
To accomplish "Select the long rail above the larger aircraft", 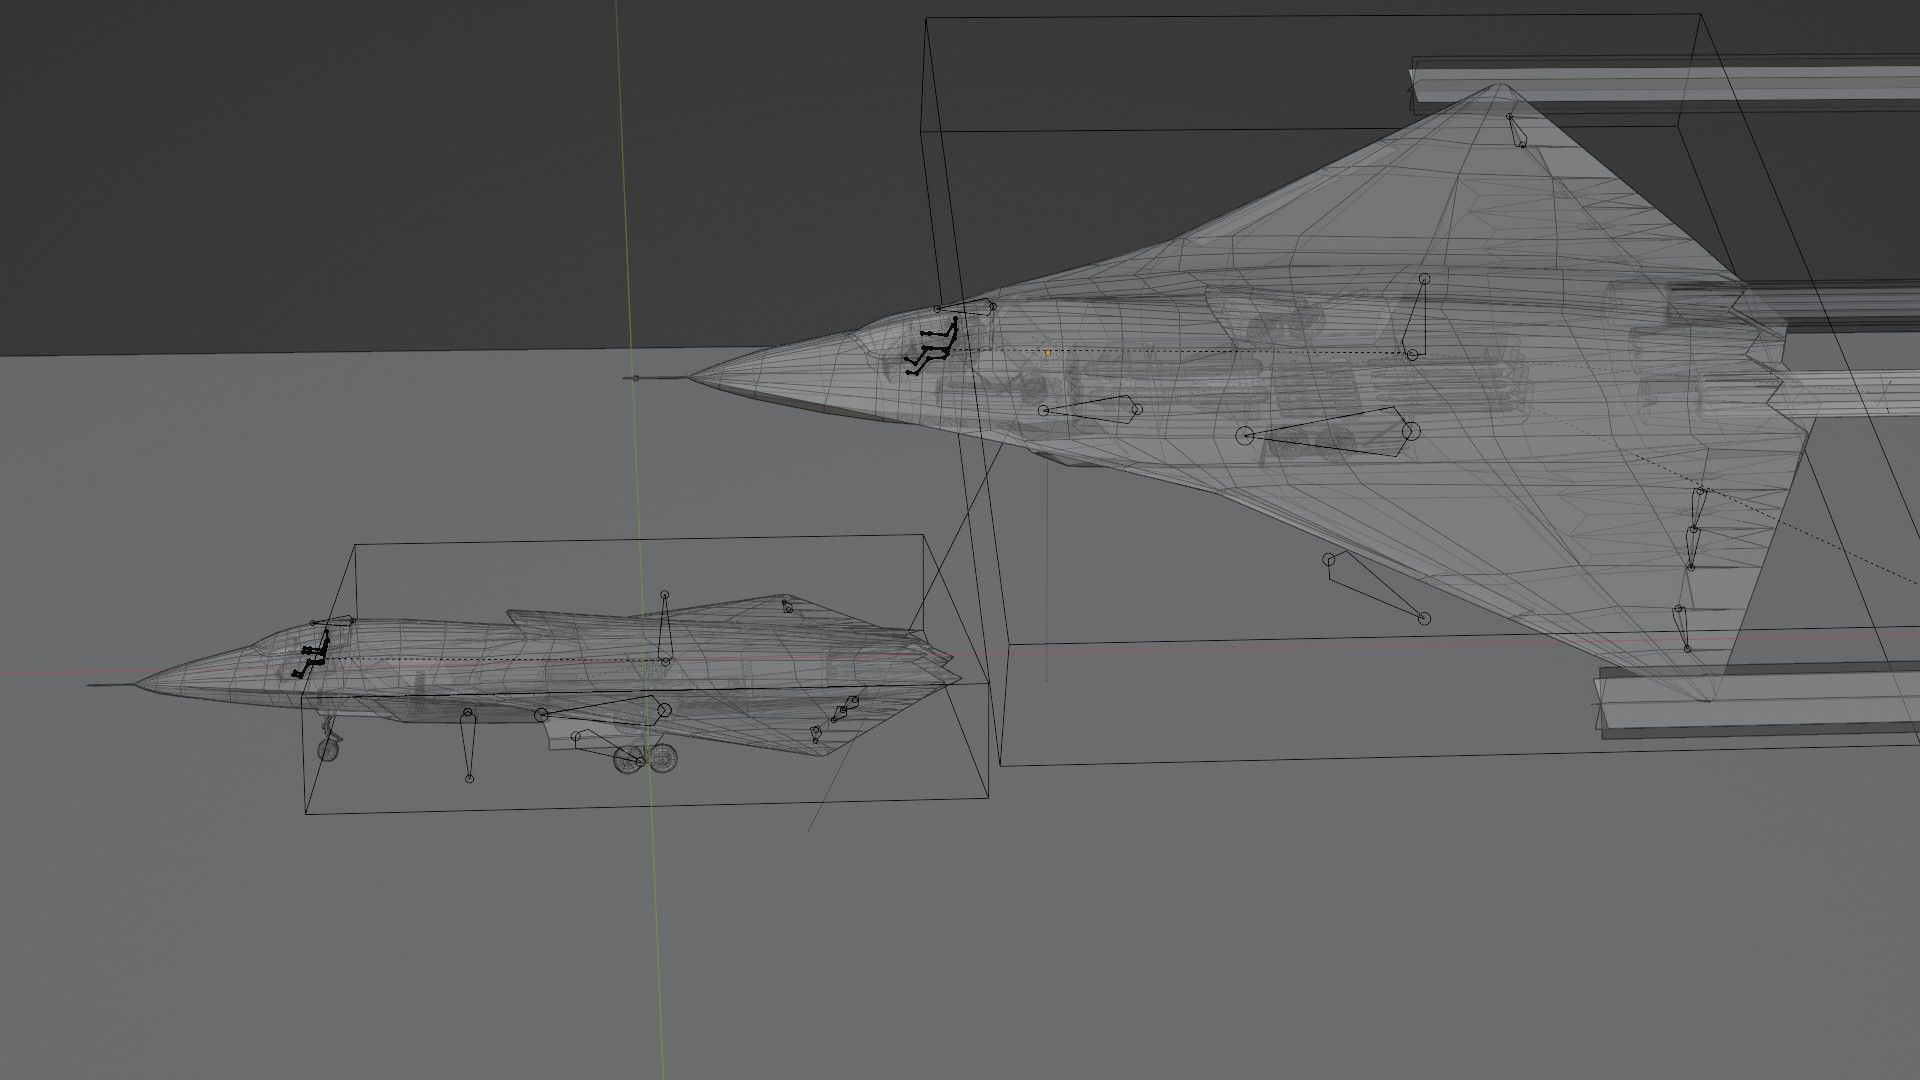I will click(x=1664, y=84).
